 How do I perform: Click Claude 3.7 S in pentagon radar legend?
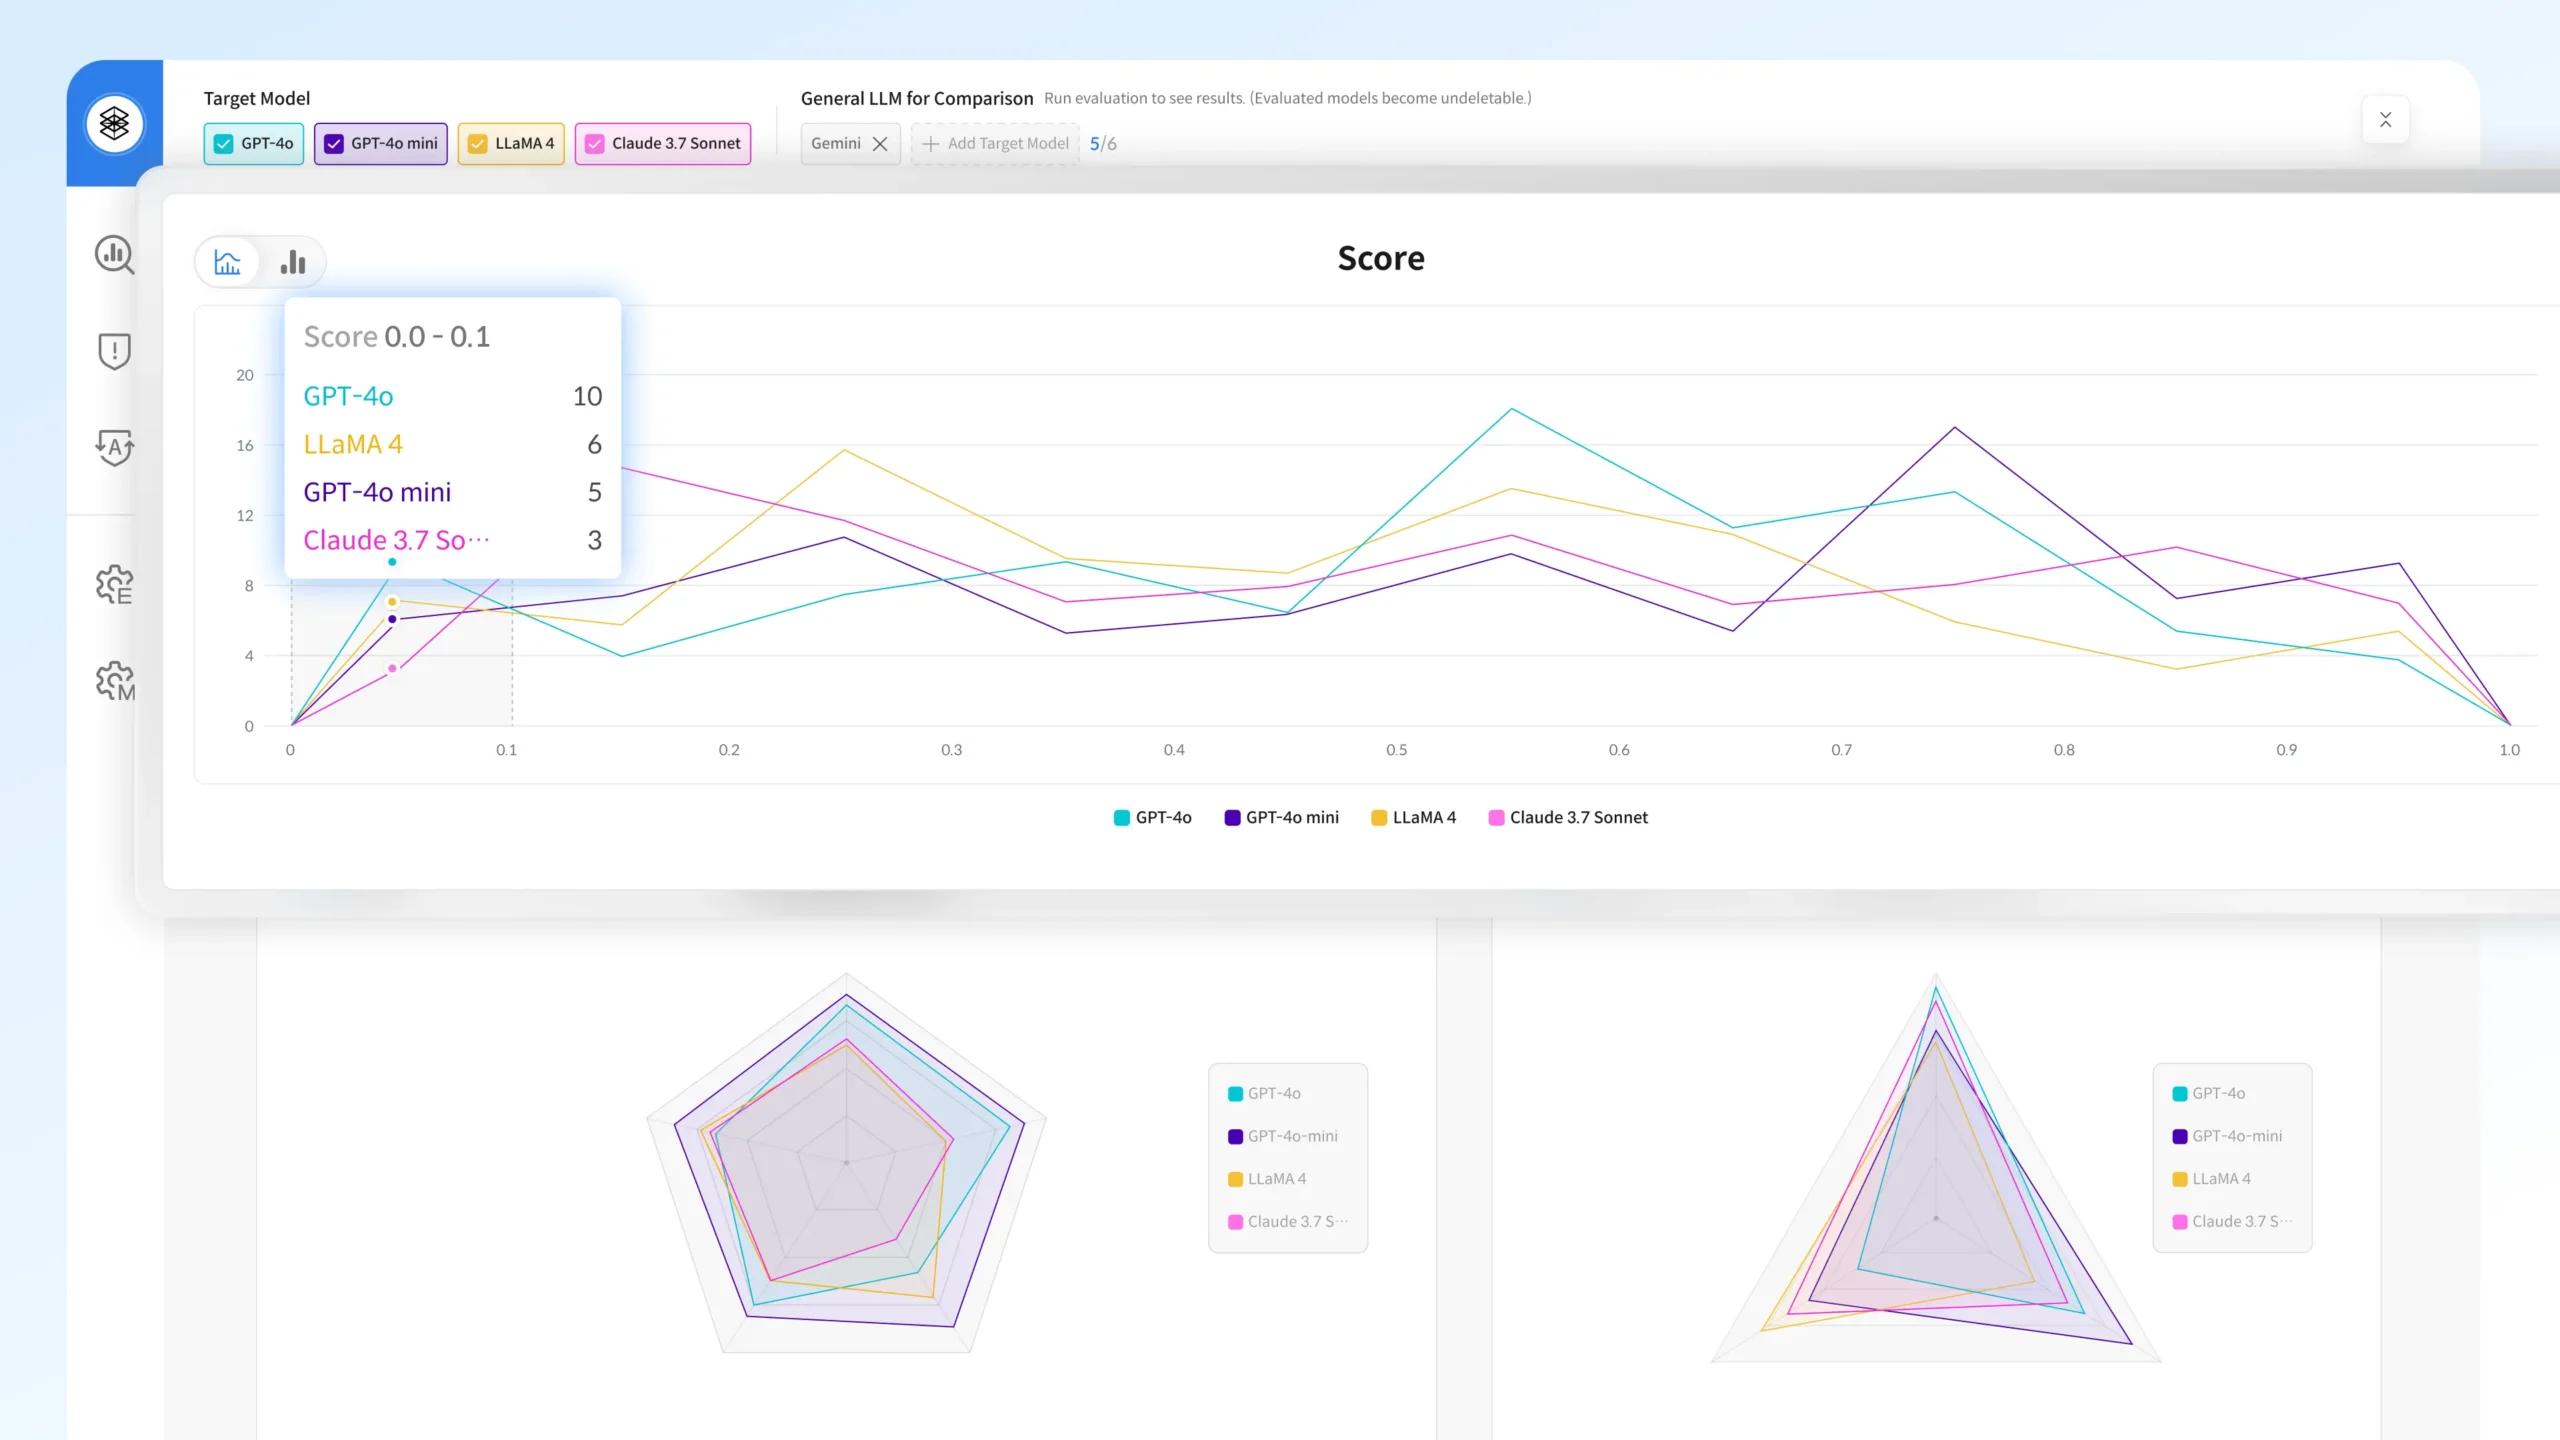tap(1288, 1221)
